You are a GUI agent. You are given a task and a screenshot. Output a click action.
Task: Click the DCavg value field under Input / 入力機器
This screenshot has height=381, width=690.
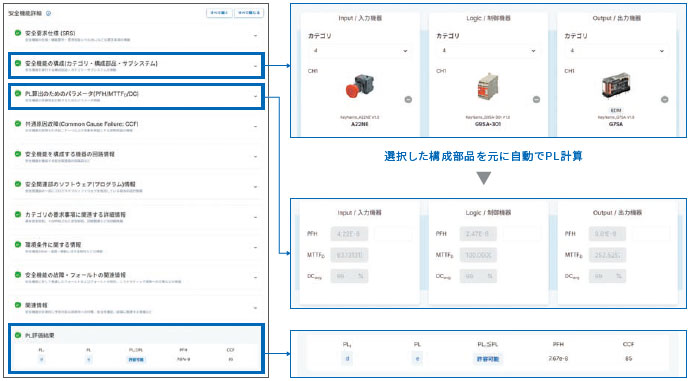click(x=350, y=276)
